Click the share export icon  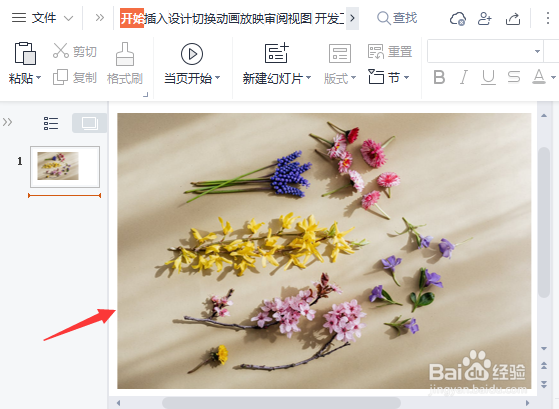click(513, 18)
